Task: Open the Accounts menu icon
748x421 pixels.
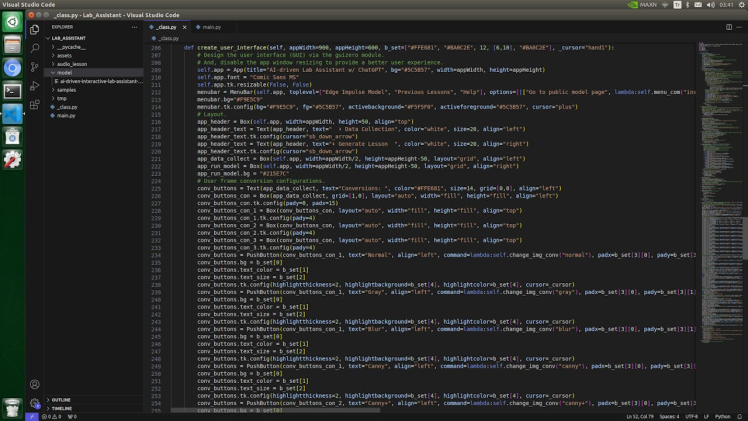Action: click(x=35, y=384)
